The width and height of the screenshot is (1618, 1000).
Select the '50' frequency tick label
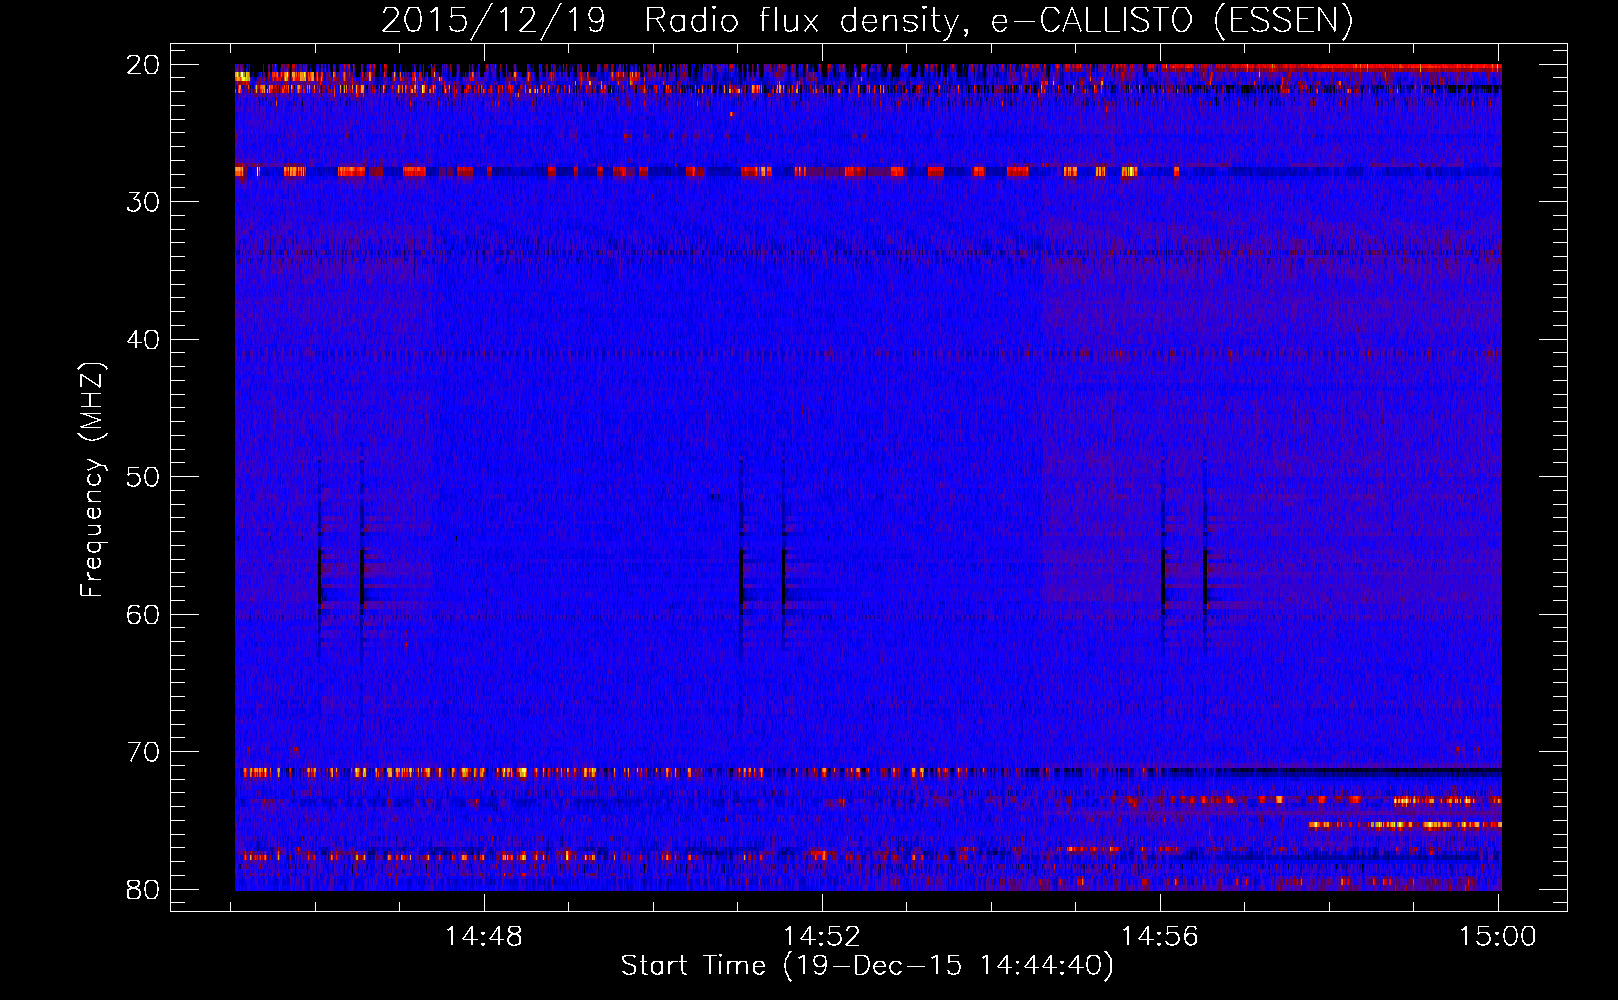click(144, 477)
